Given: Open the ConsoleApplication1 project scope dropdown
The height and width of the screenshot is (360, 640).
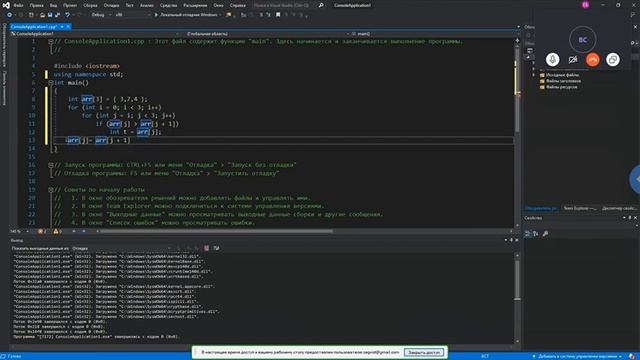Looking at the screenshot, I should tap(96, 34).
